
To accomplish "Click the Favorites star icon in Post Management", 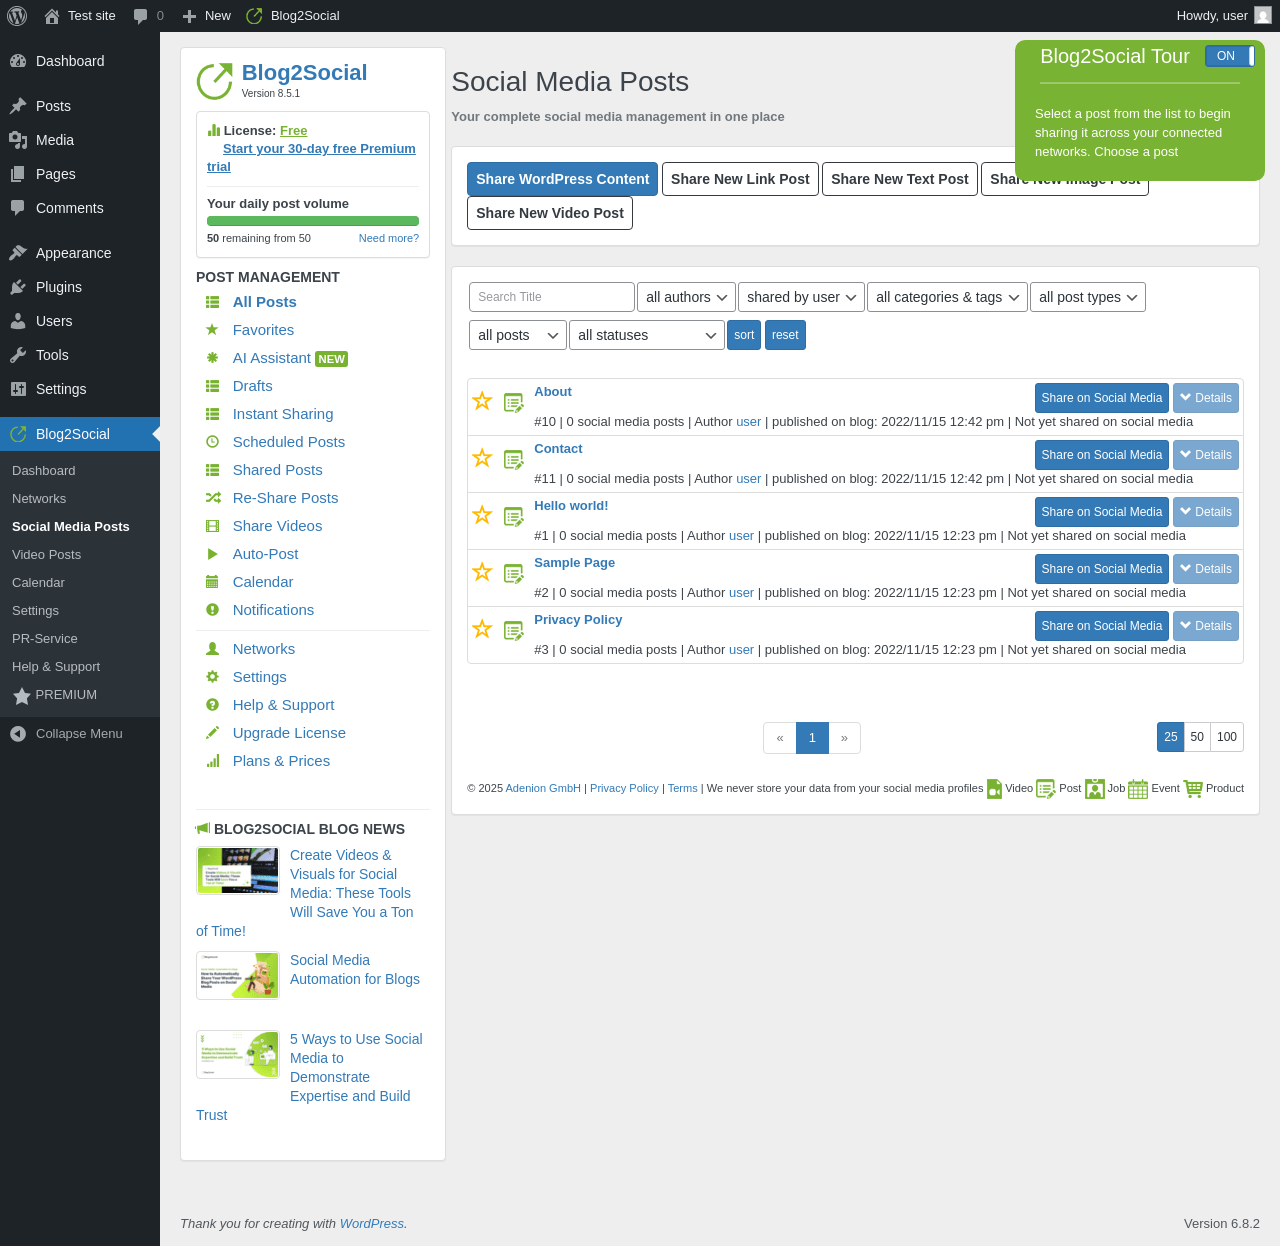I will click(x=212, y=330).
